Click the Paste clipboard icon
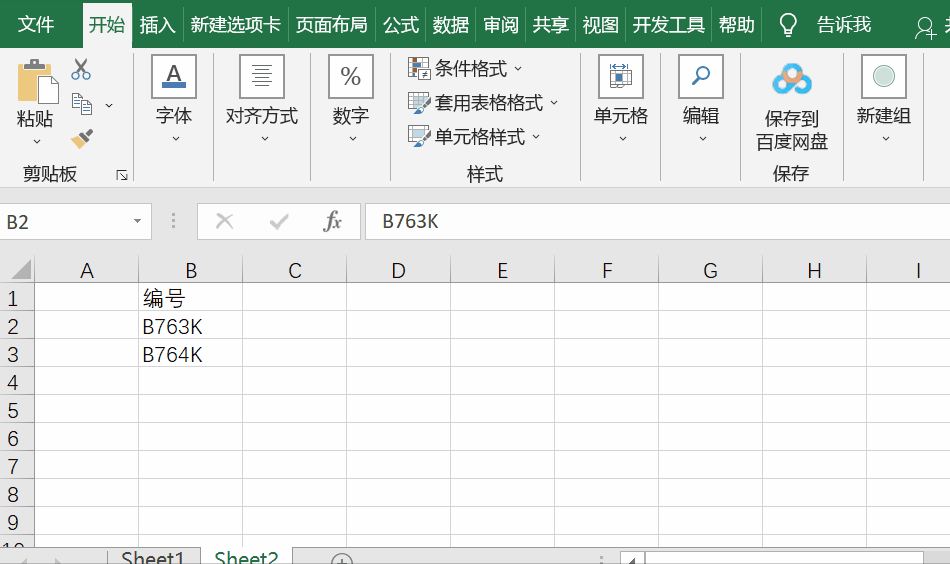950x564 pixels. point(37,81)
